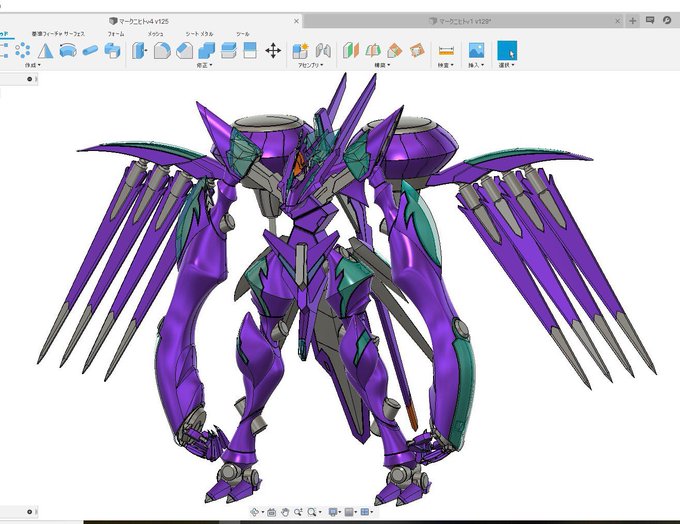Viewport: 680px width, 524px height.
Task: Switch to the メッシュ (Mesh) tab
Action: tap(155, 34)
